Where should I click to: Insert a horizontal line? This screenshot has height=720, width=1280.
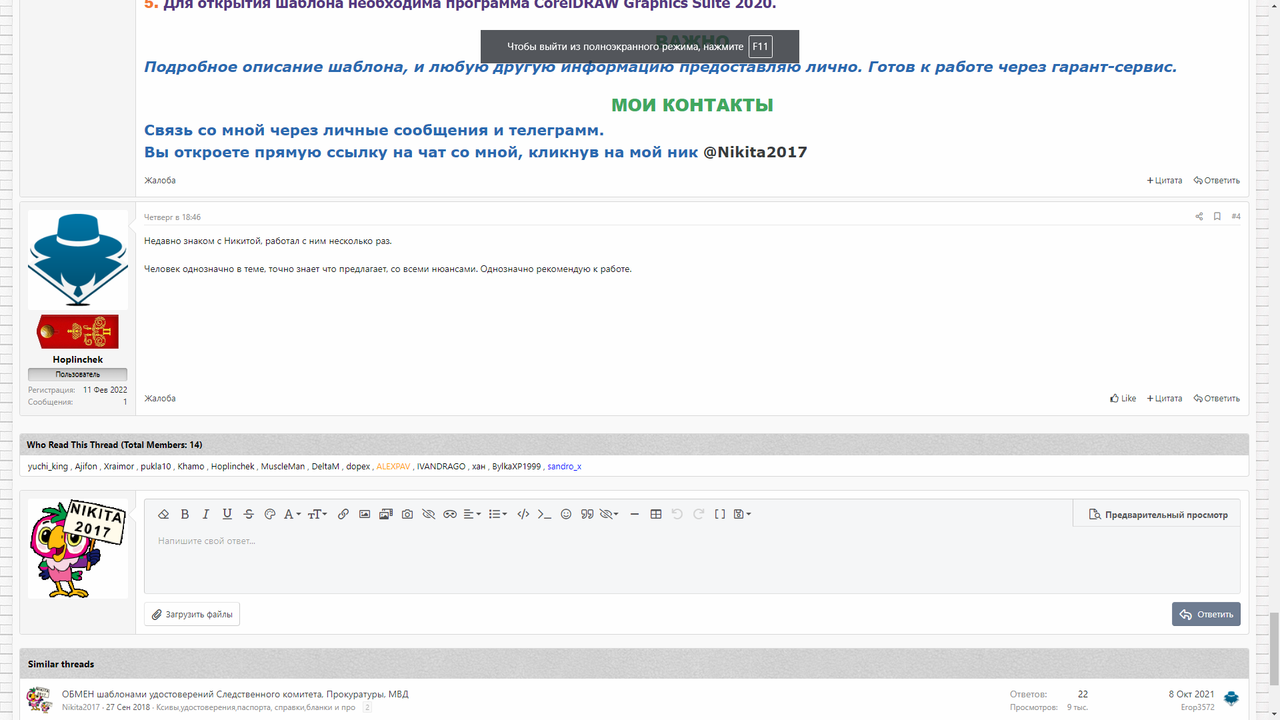634,514
